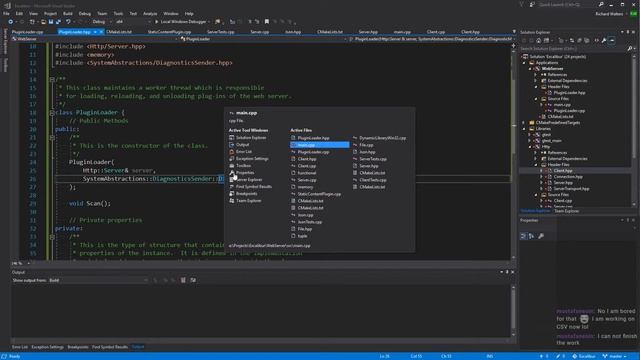Viewport: 640px width, 360px height.
Task: Click the Navigate Backward toolbar icon
Action: coord(11,22)
